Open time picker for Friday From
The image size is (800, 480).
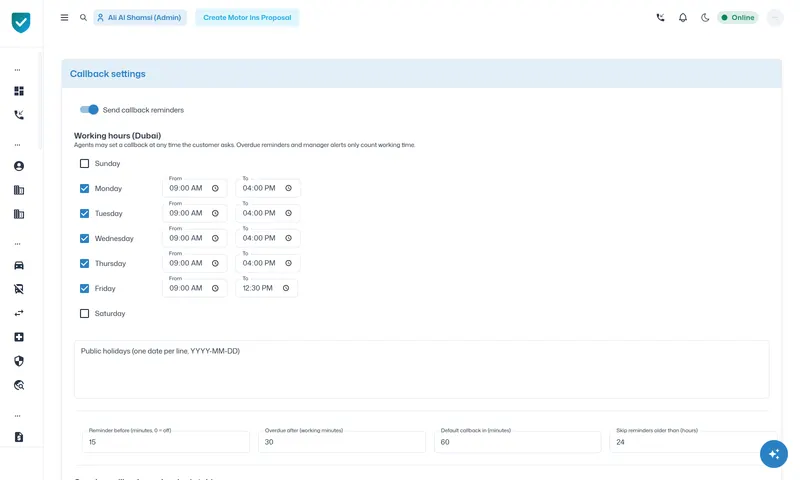coord(215,288)
